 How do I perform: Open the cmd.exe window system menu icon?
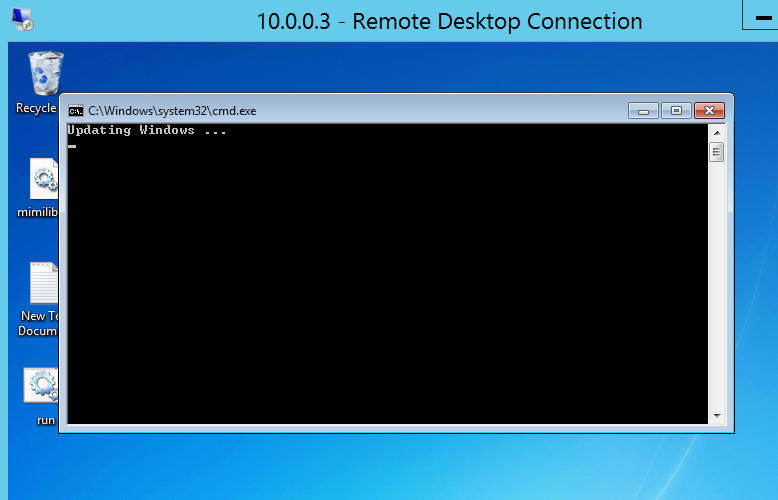[76, 111]
